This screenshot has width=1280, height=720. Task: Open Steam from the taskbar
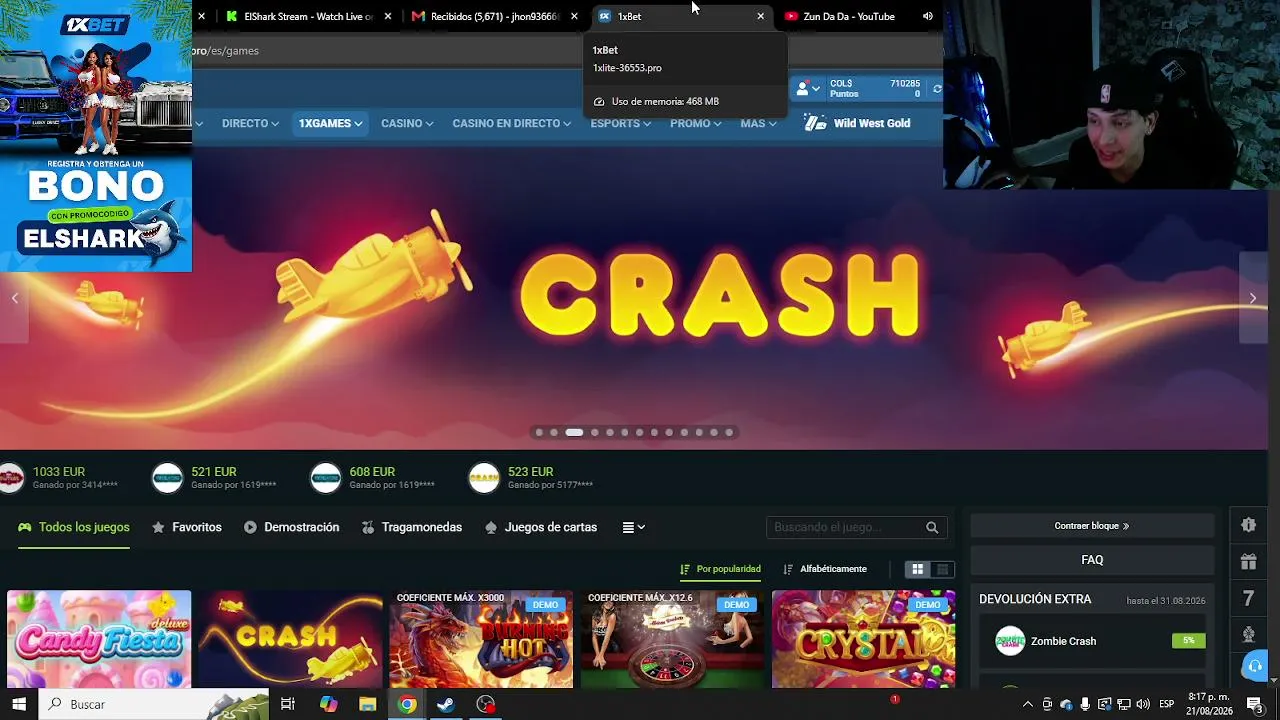coord(446,704)
